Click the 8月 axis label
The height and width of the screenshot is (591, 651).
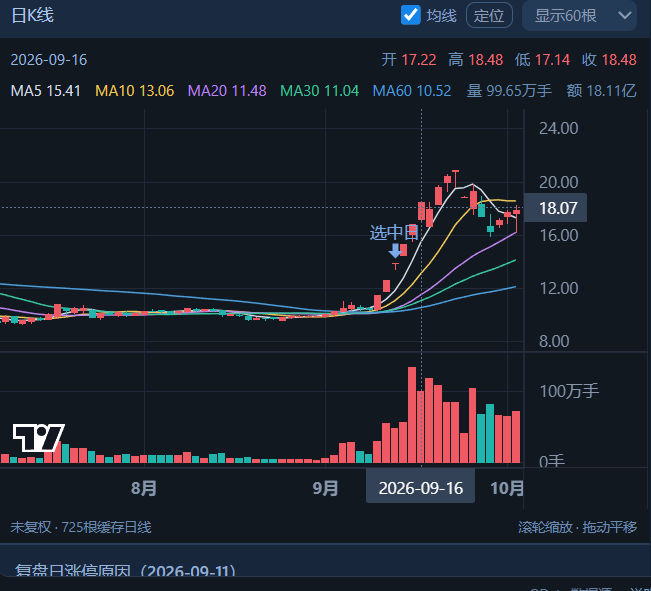click(144, 488)
